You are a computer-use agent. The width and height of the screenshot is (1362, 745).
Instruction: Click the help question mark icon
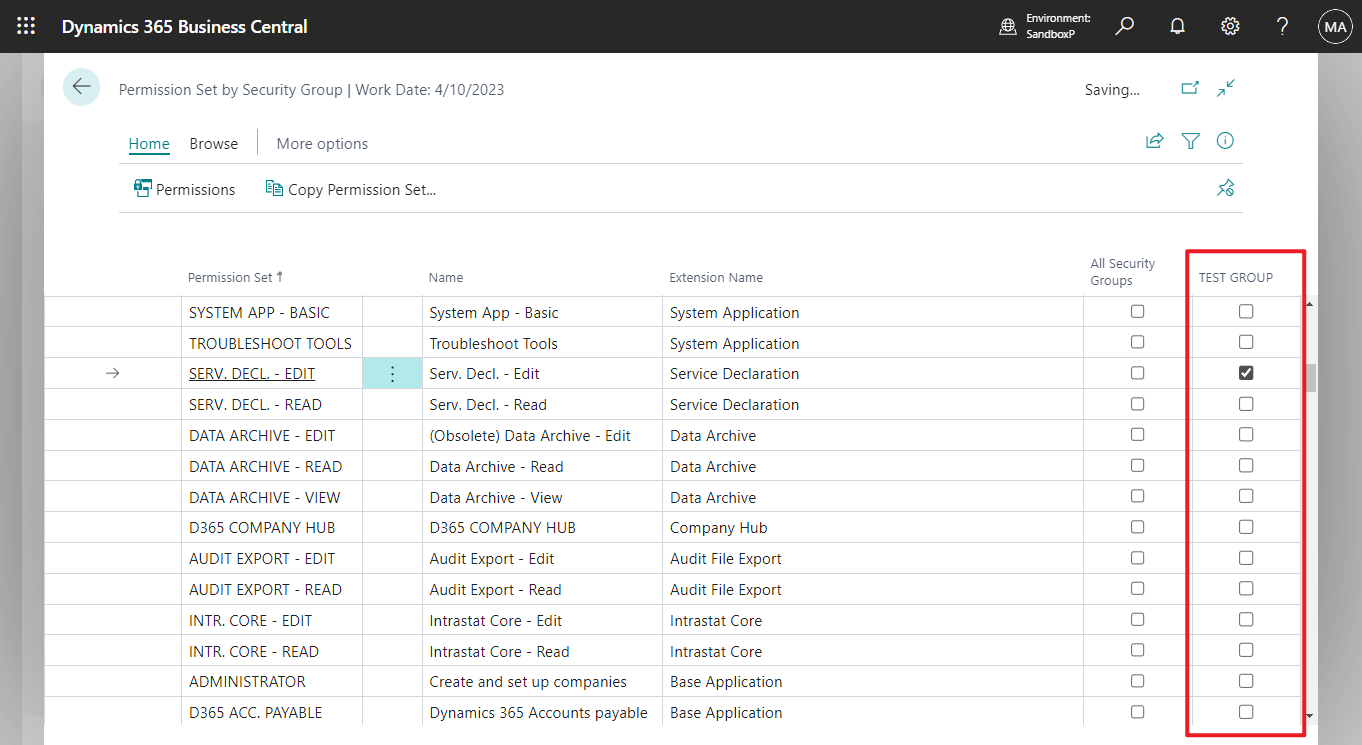tap(1282, 27)
